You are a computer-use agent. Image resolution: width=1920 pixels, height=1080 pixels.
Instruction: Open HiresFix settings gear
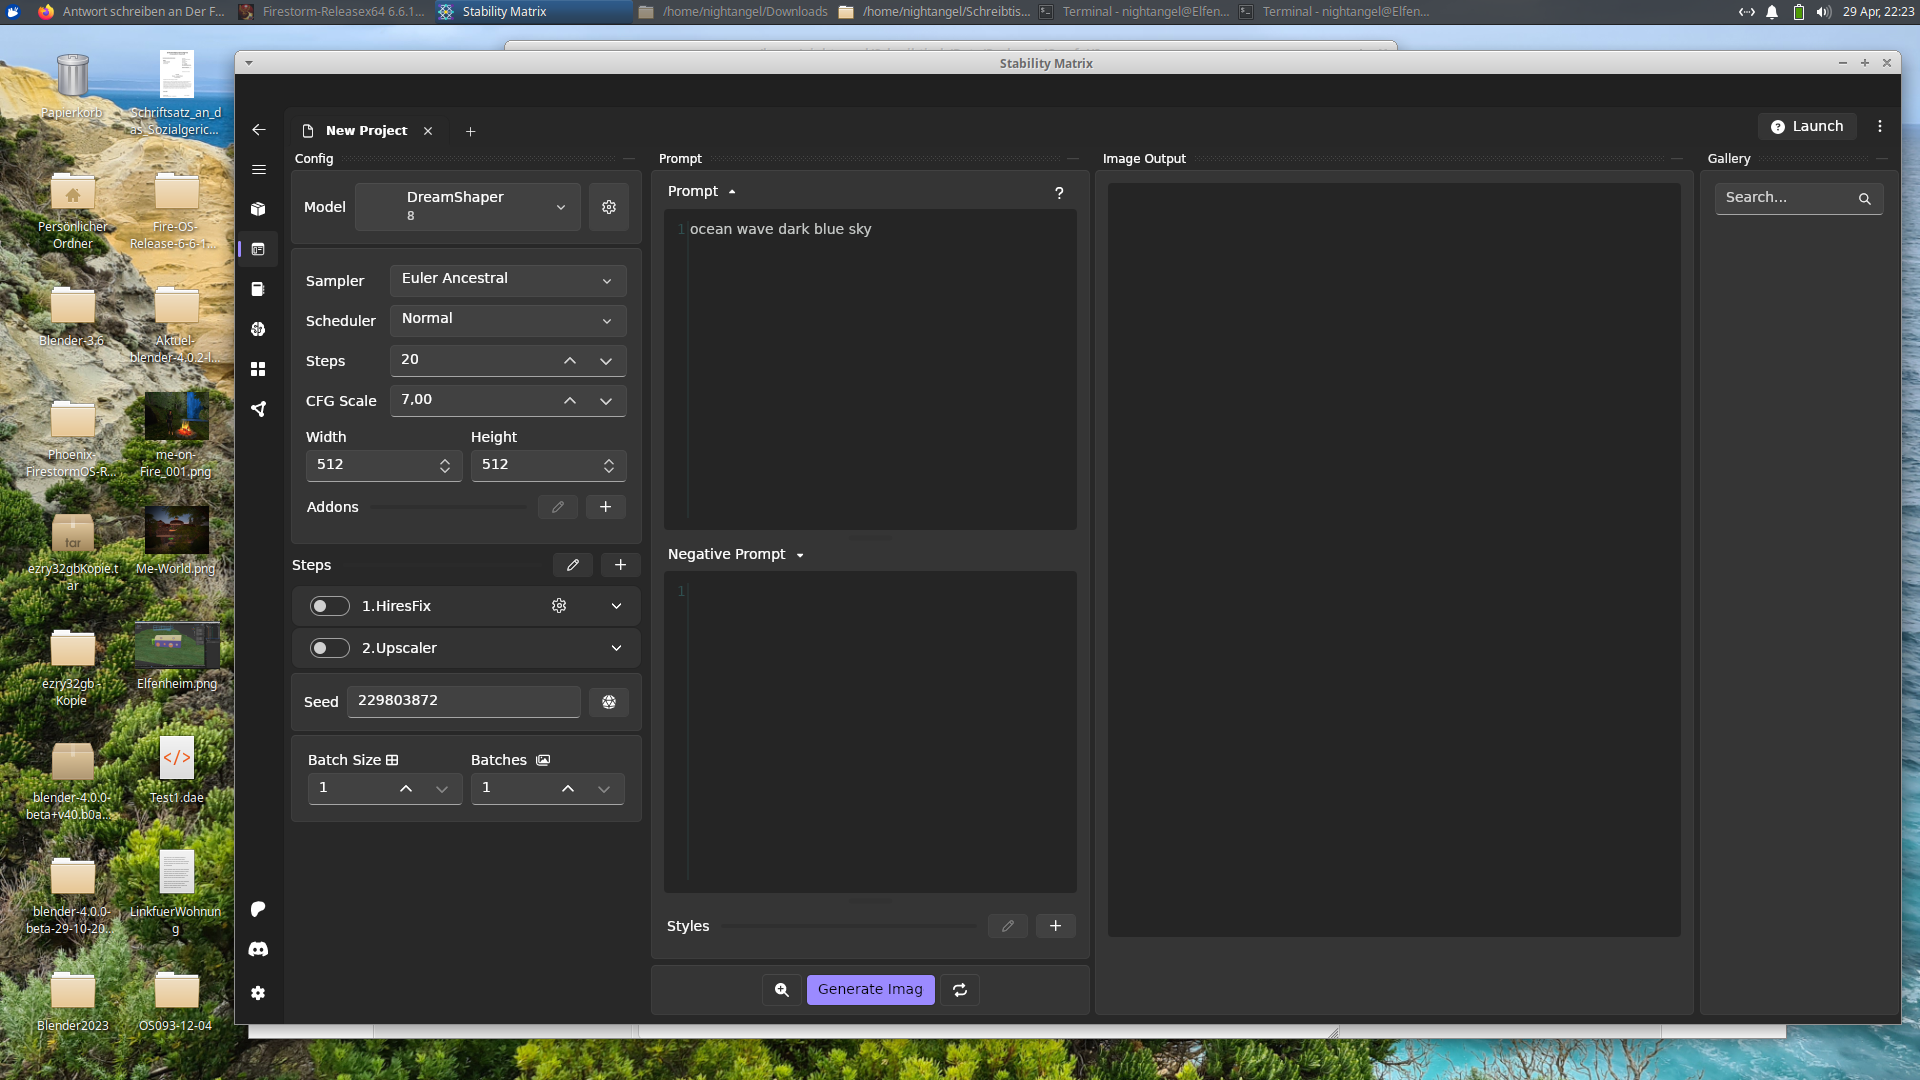(559, 606)
